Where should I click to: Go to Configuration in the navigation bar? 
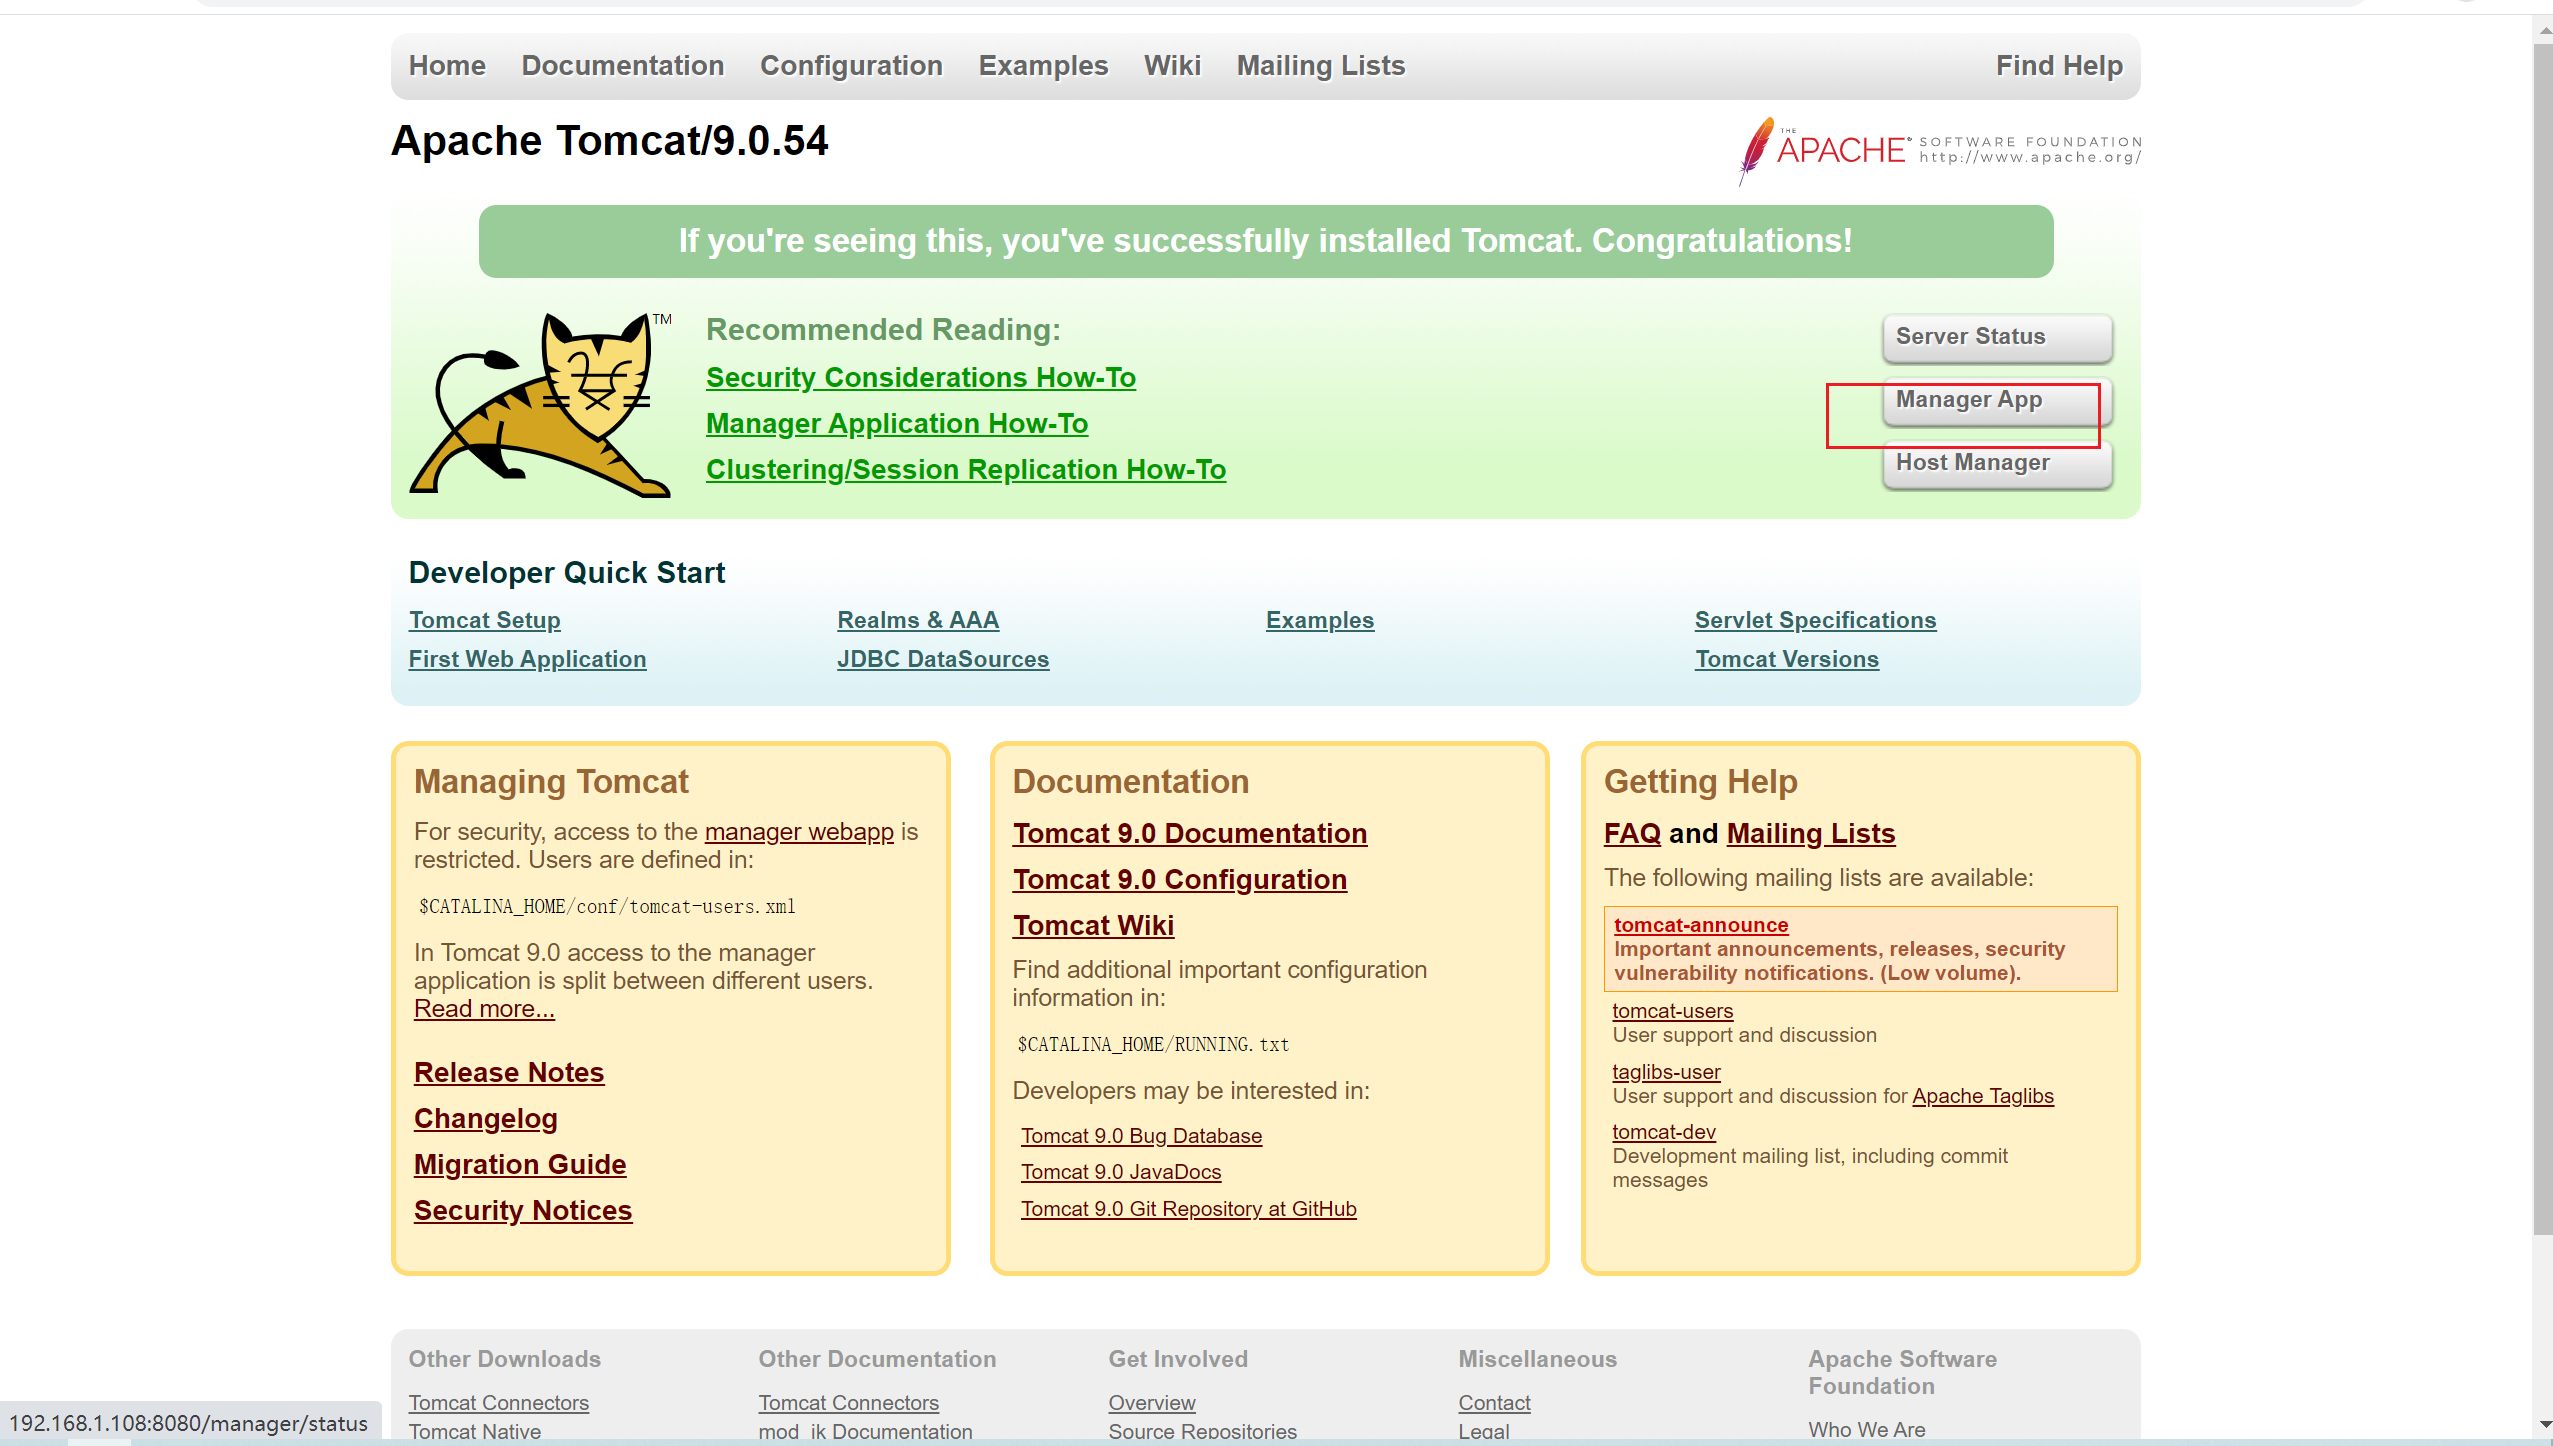851,66
